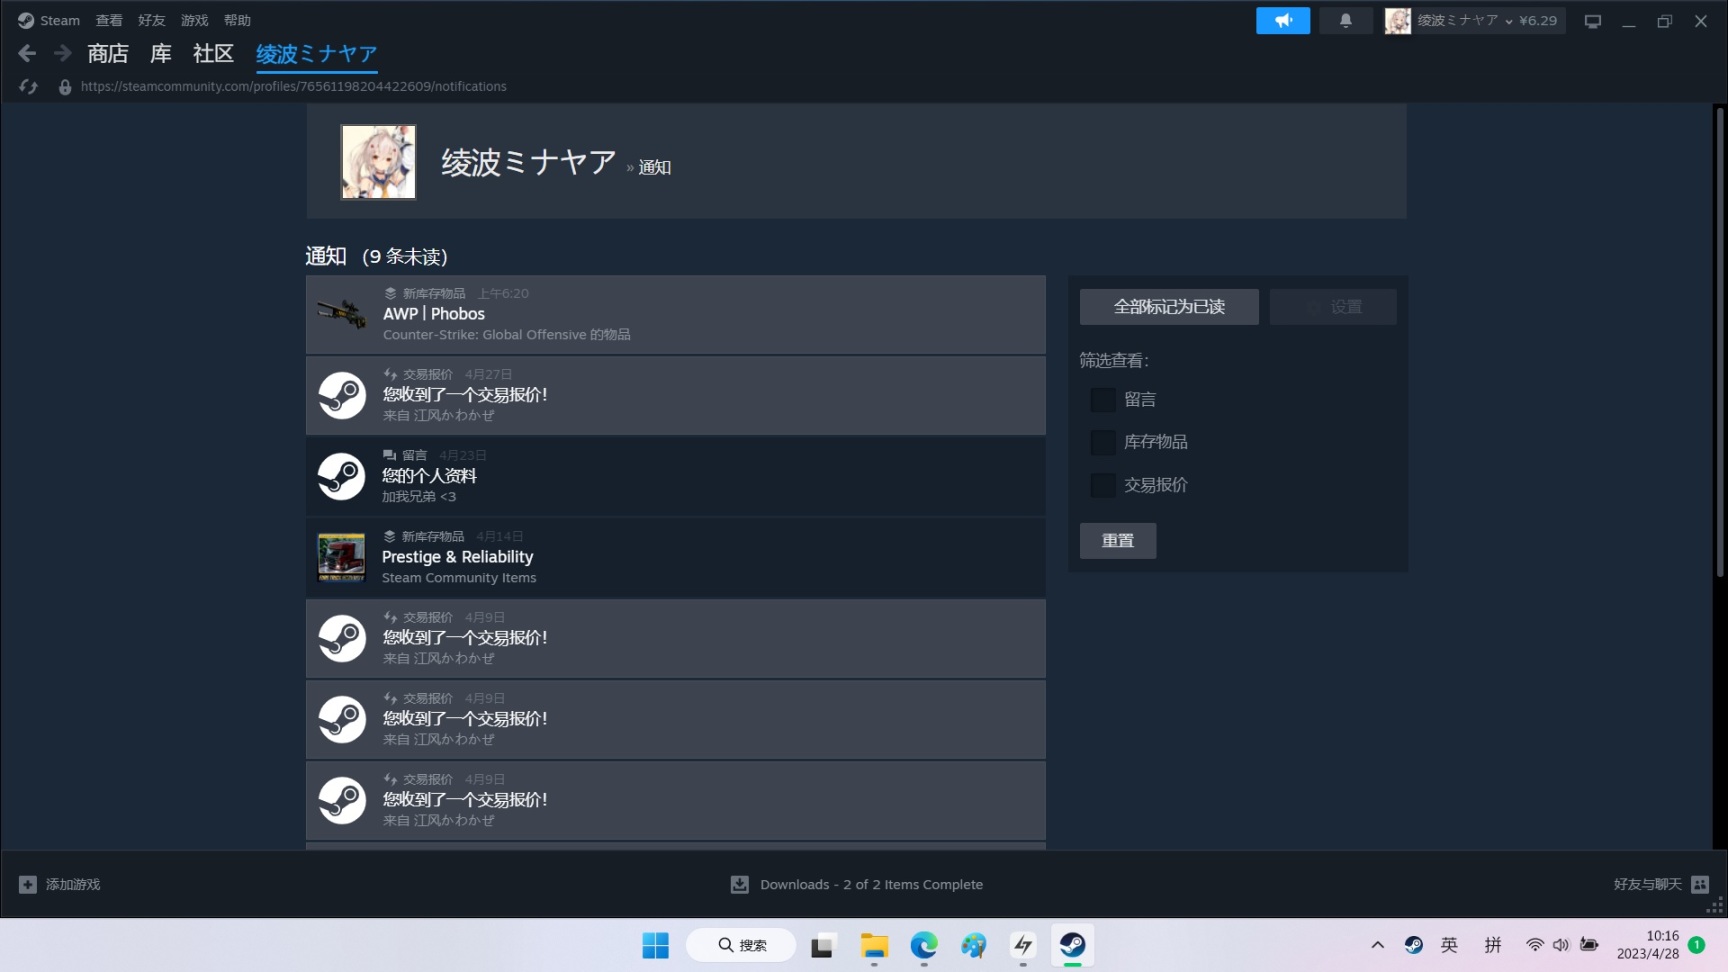Click the Steam icon in the system tray
Image resolution: width=1728 pixels, height=972 pixels.
tap(1414, 945)
